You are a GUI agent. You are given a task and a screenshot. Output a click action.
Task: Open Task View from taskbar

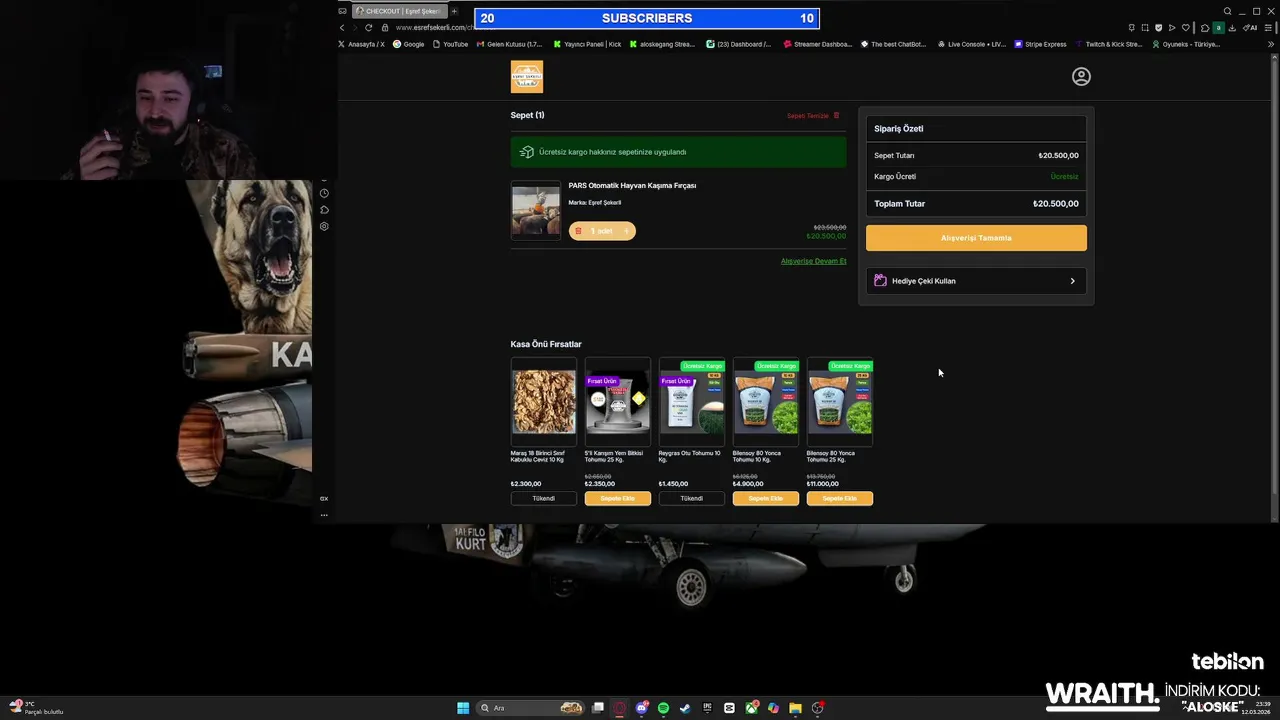[x=598, y=708]
